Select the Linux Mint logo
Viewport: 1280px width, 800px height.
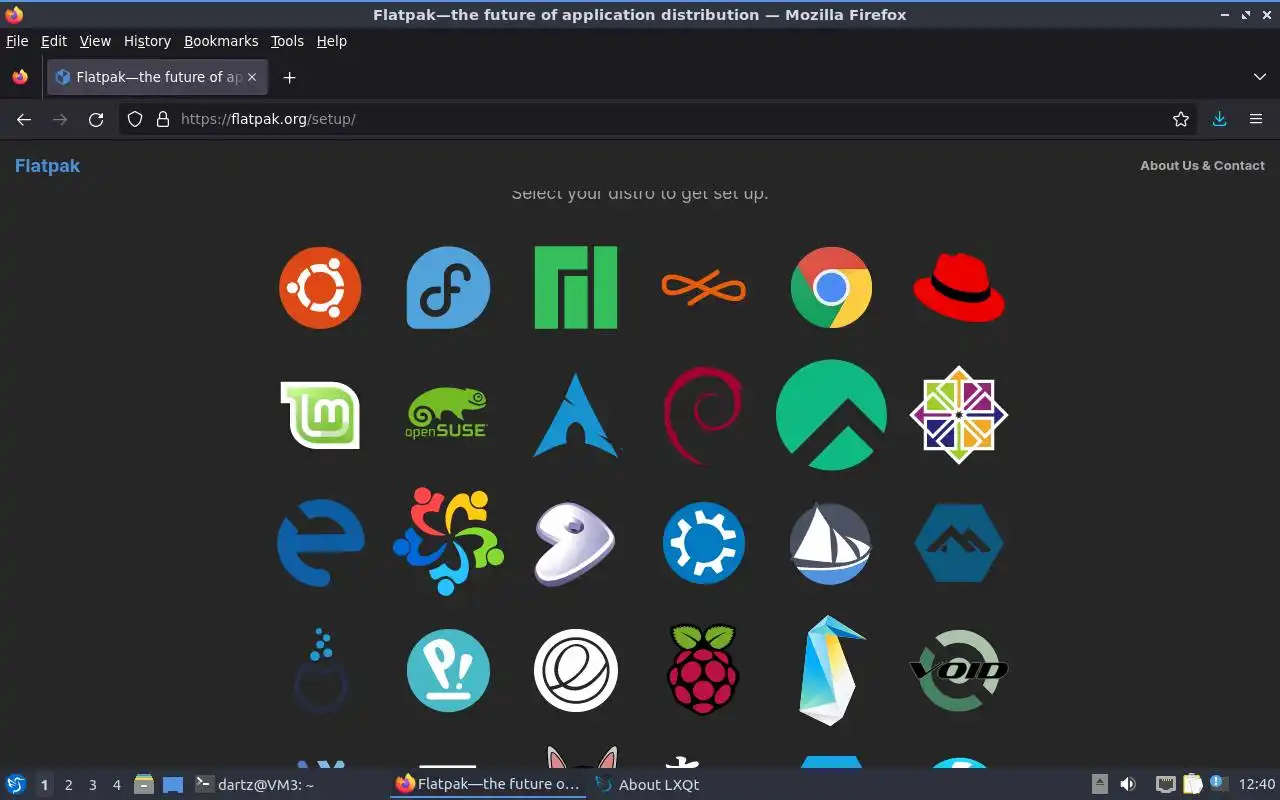click(320, 415)
